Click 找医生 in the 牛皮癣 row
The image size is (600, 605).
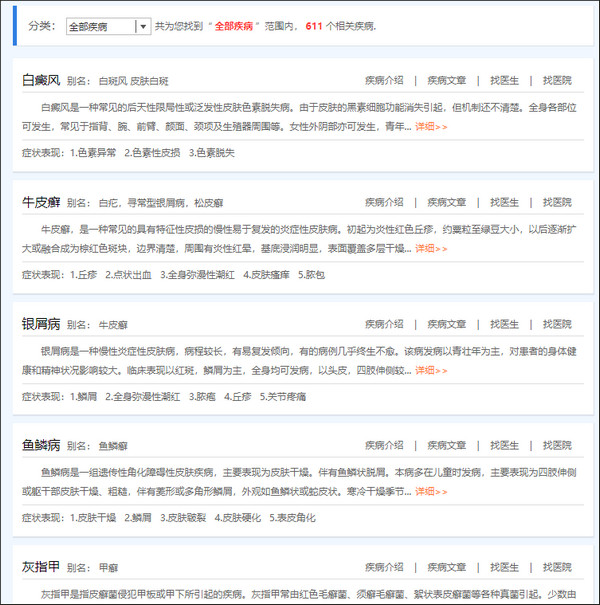[x=504, y=202]
